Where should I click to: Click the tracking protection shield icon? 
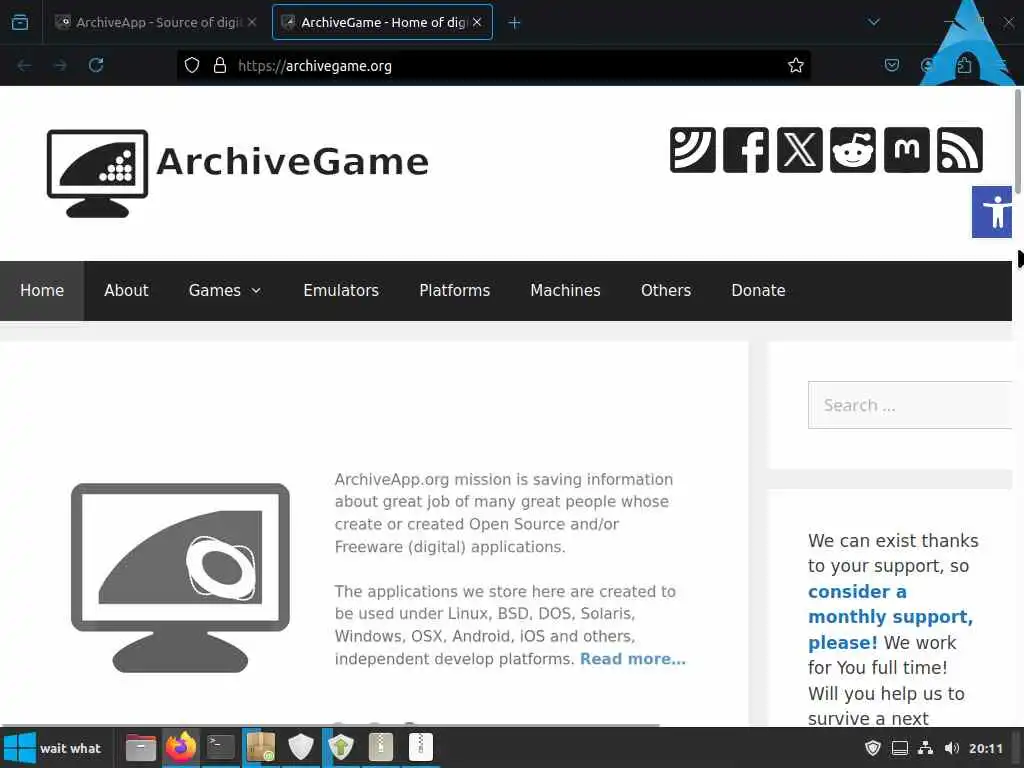point(191,65)
